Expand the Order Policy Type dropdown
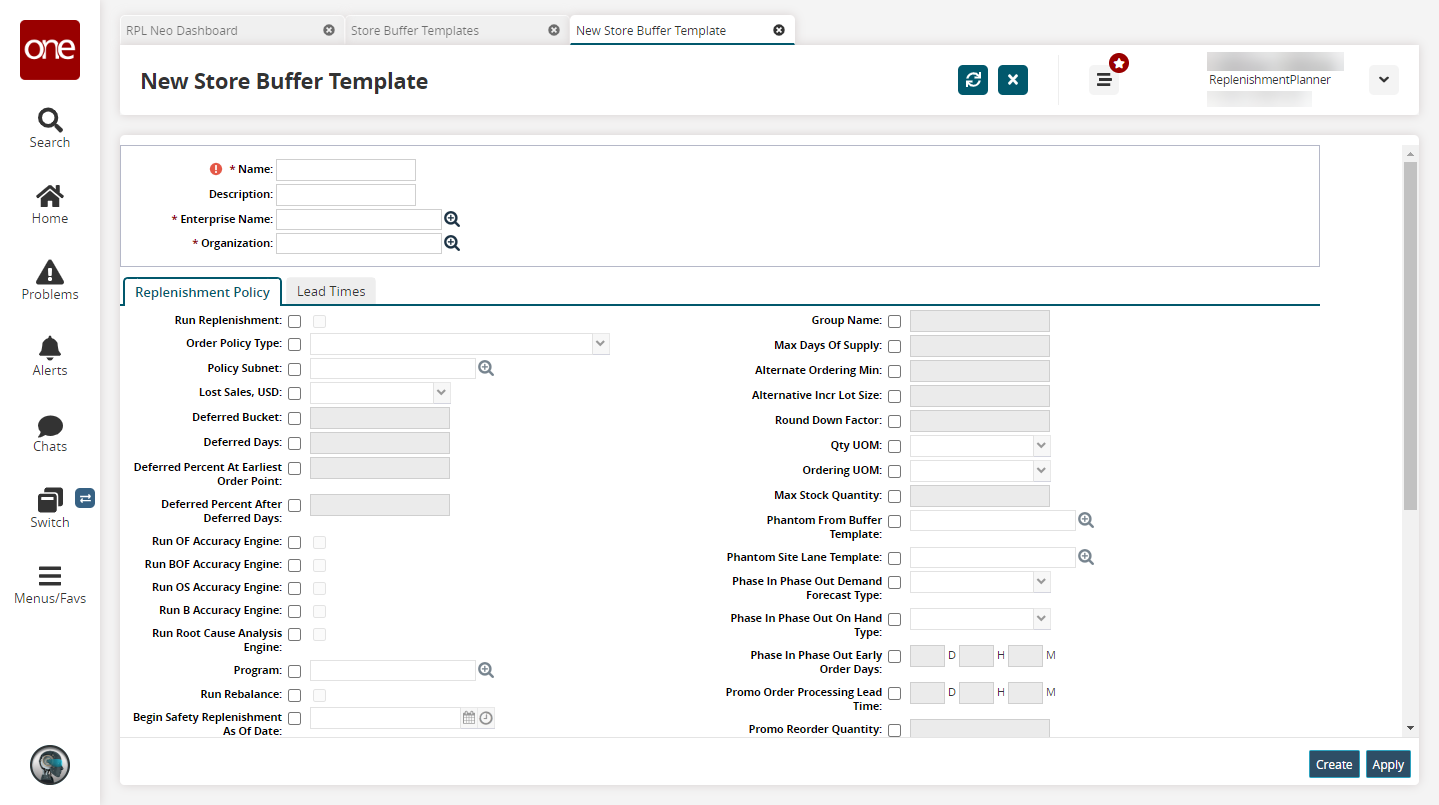Screen dimensions: 1439x805 click(x=600, y=344)
